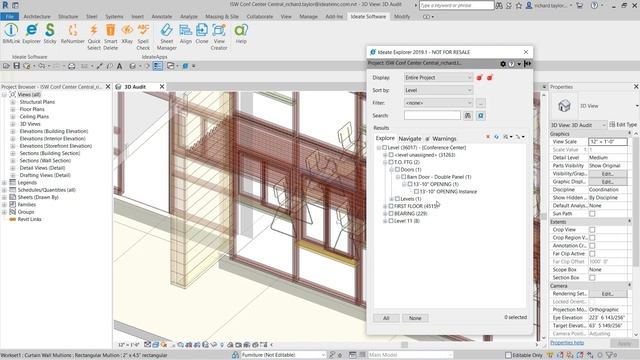Expand the level unassigned node in results
640x360 pixels.
[385, 155]
